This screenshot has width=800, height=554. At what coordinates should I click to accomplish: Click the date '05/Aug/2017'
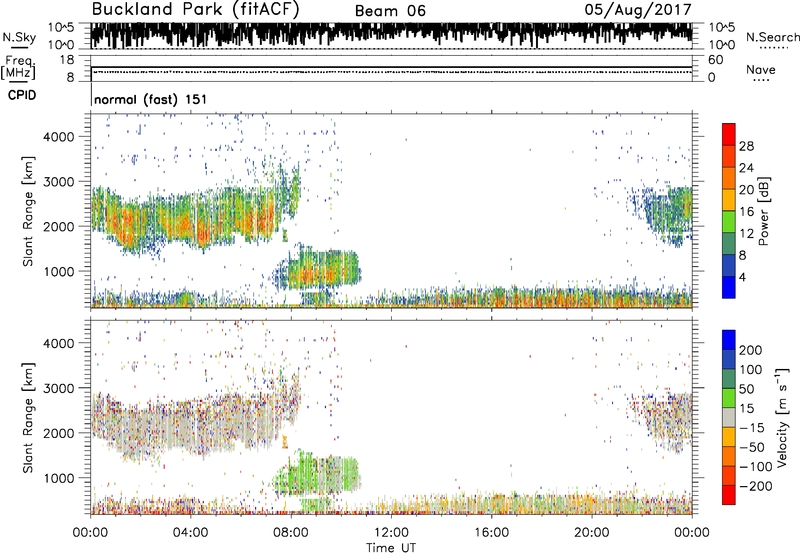638,10
